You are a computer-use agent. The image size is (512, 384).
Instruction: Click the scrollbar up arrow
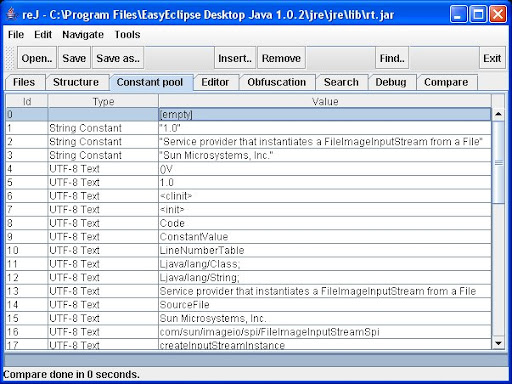tap(498, 114)
